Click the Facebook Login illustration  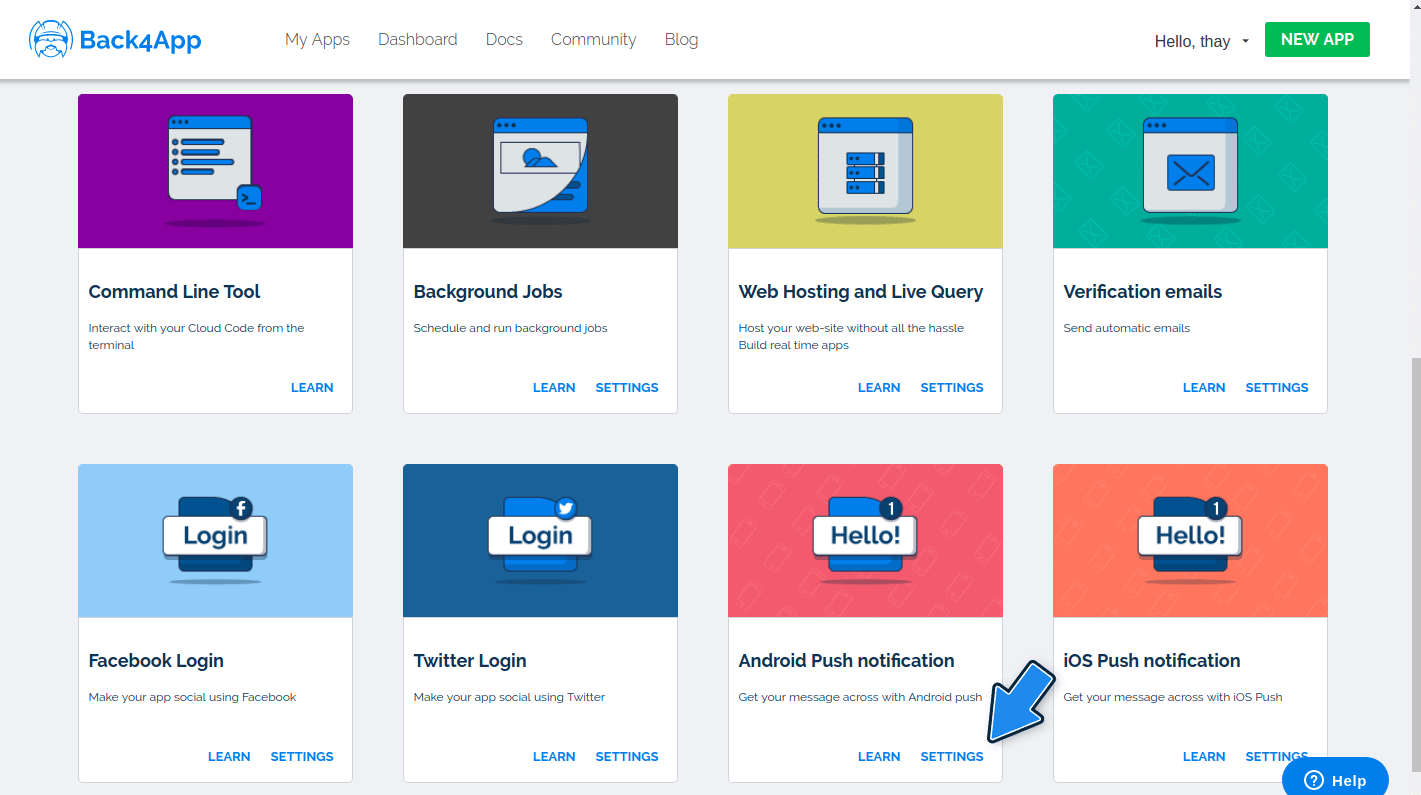[x=215, y=540]
